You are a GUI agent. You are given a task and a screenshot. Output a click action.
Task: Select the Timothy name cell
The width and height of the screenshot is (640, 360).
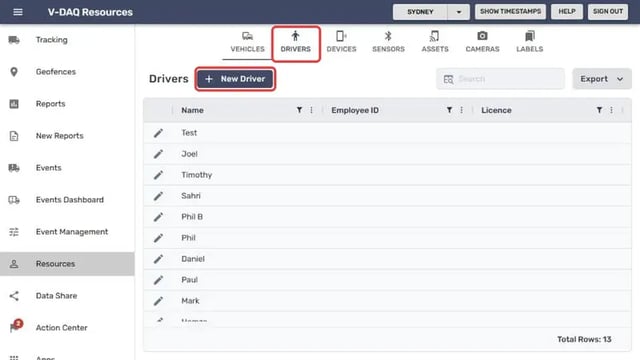click(x=196, y=175)
